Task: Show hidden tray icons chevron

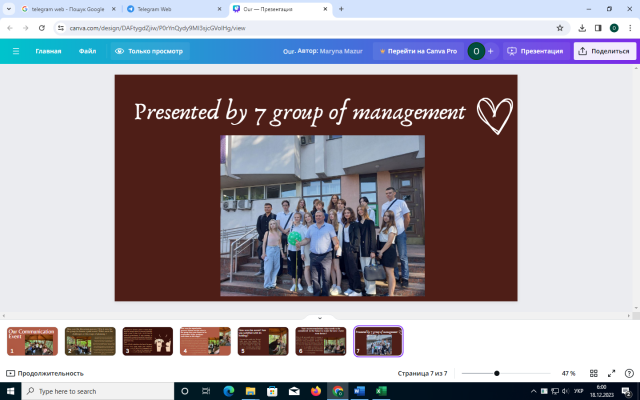Action: tap(533, 391)
